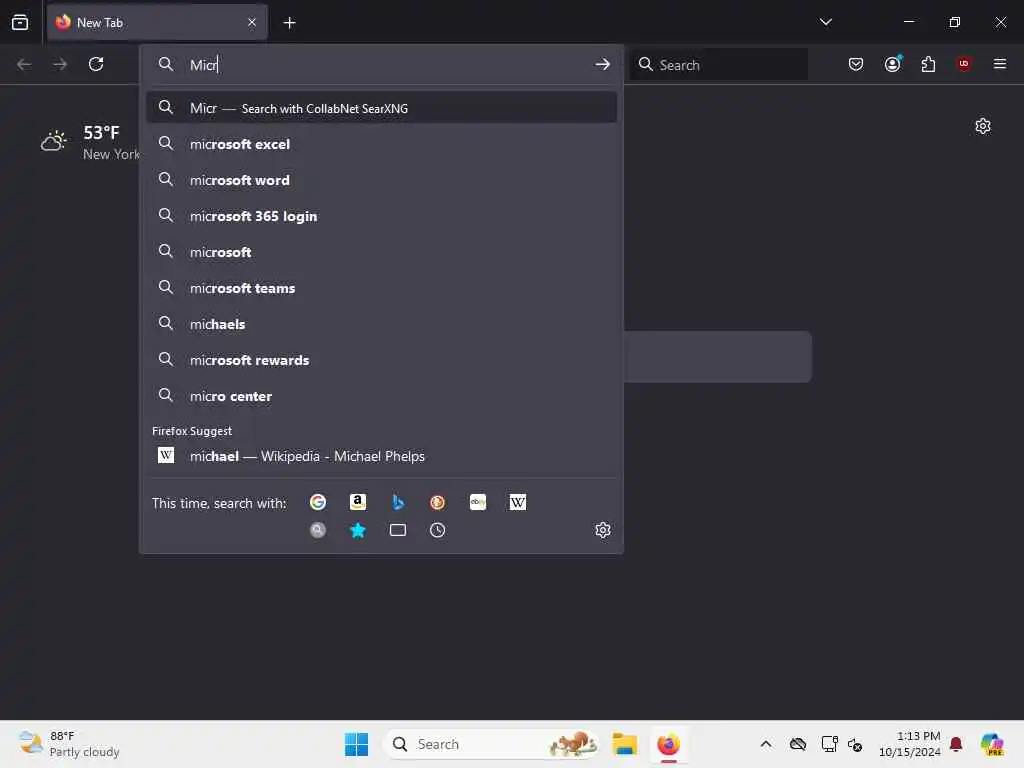This screenshot has width=1024, height=768.
Task: Search bookmarks via the blue star icon
Action: 358,530
